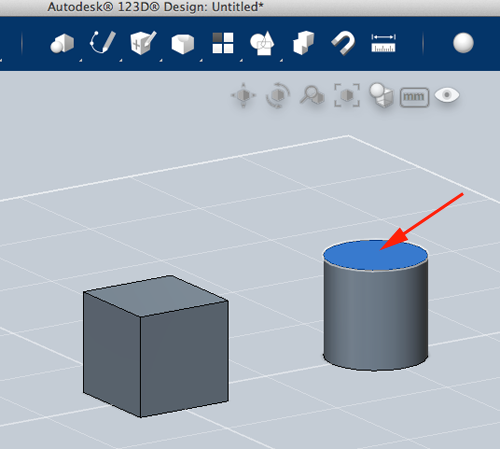Open the Combine tool

point(303,43)
